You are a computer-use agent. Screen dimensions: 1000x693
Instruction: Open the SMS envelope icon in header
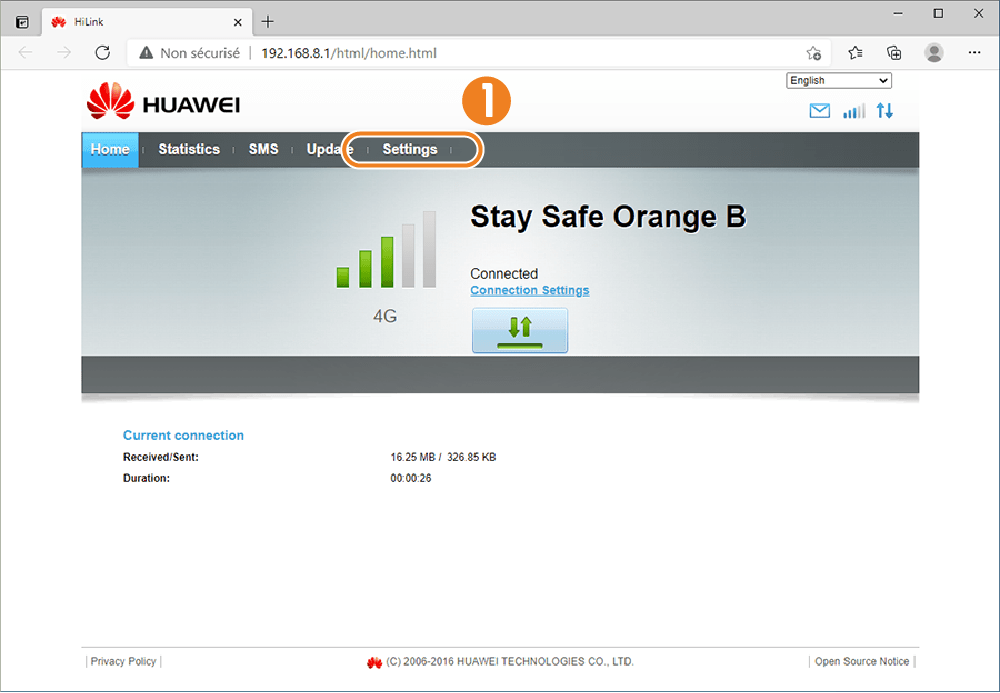coord(820,111)
